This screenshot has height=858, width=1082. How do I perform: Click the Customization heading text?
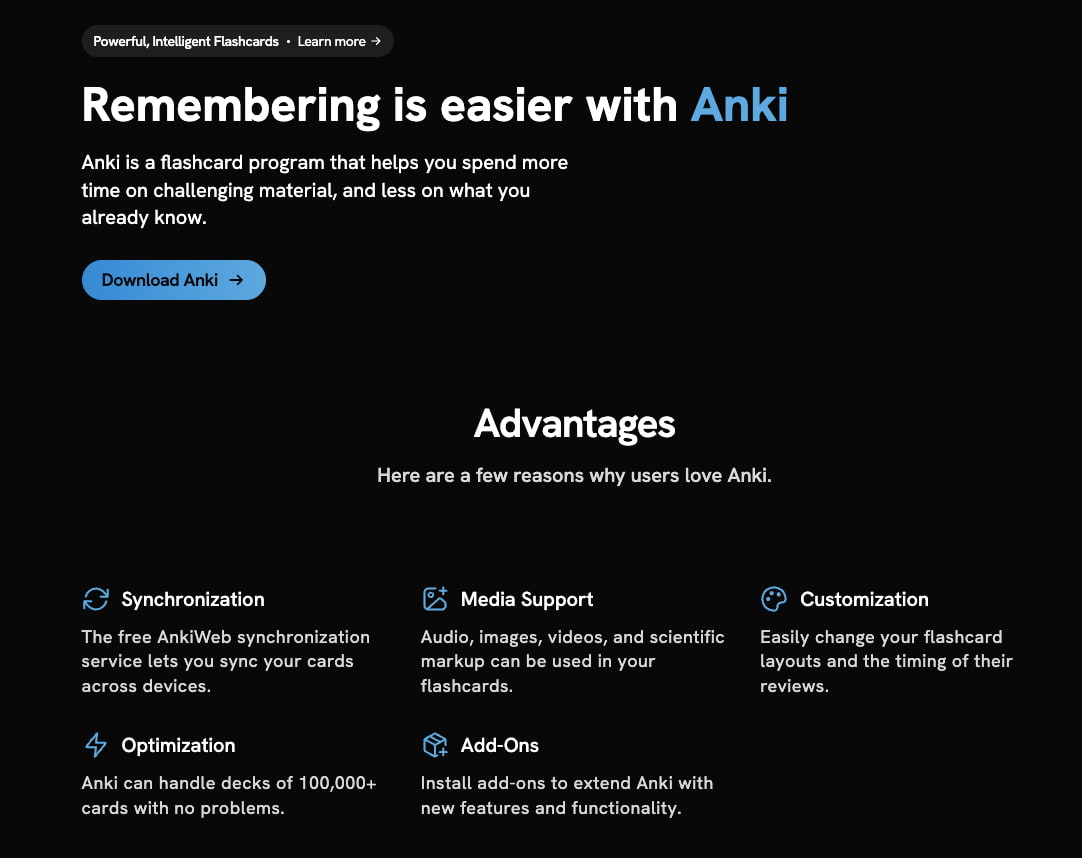(864, 599)
